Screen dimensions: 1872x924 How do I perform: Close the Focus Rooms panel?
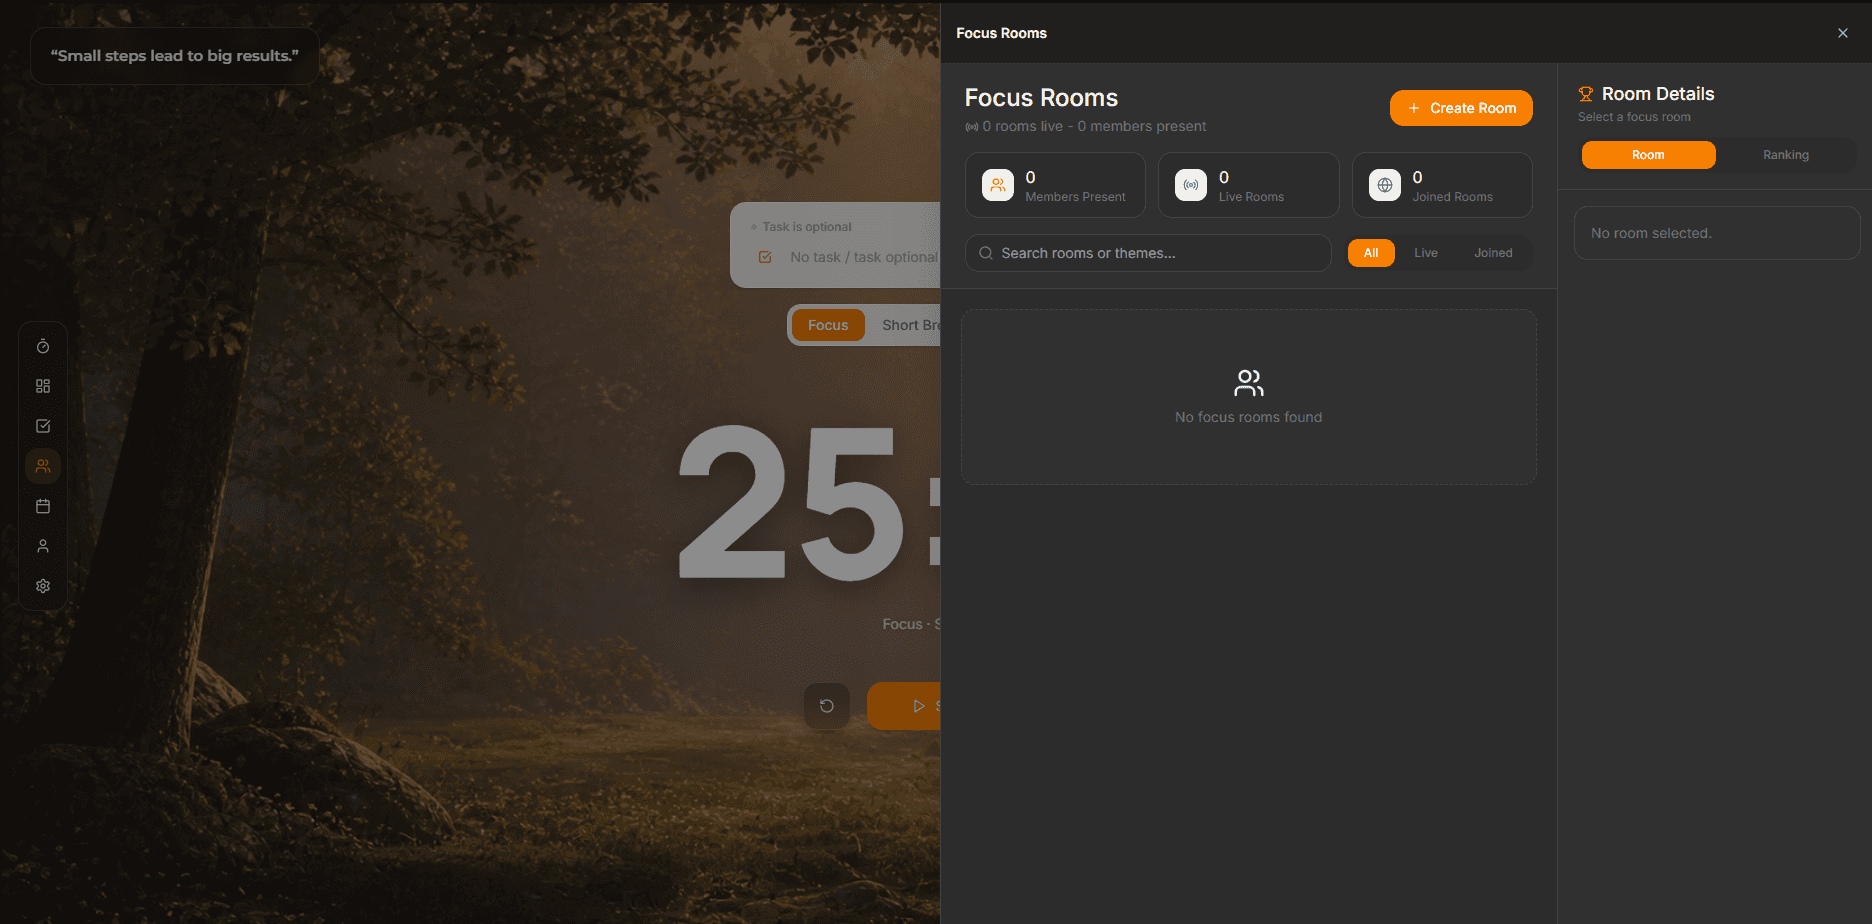[x=1843, y=33]
